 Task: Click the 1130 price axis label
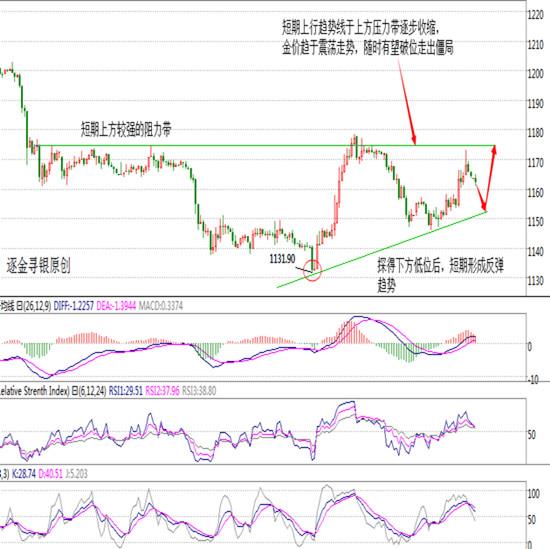[536, 281]
